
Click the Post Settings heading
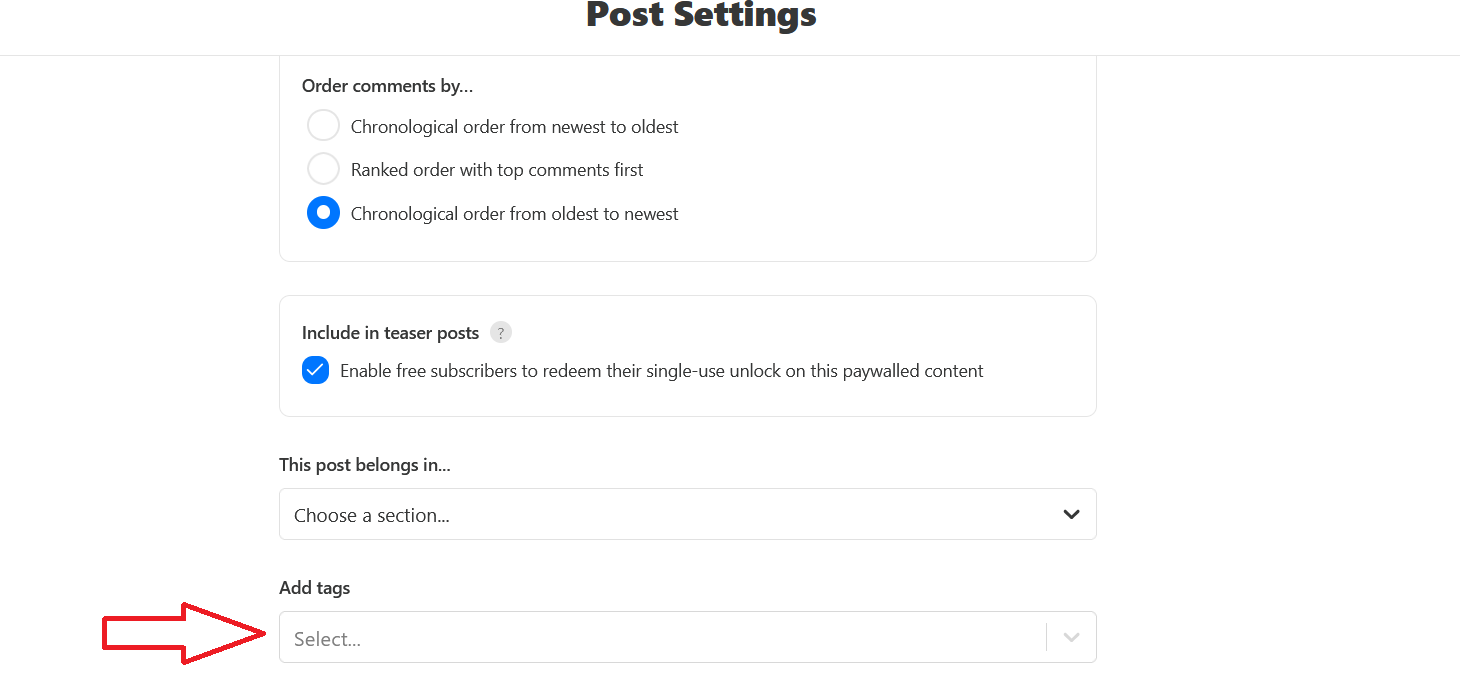pos(700,15)
